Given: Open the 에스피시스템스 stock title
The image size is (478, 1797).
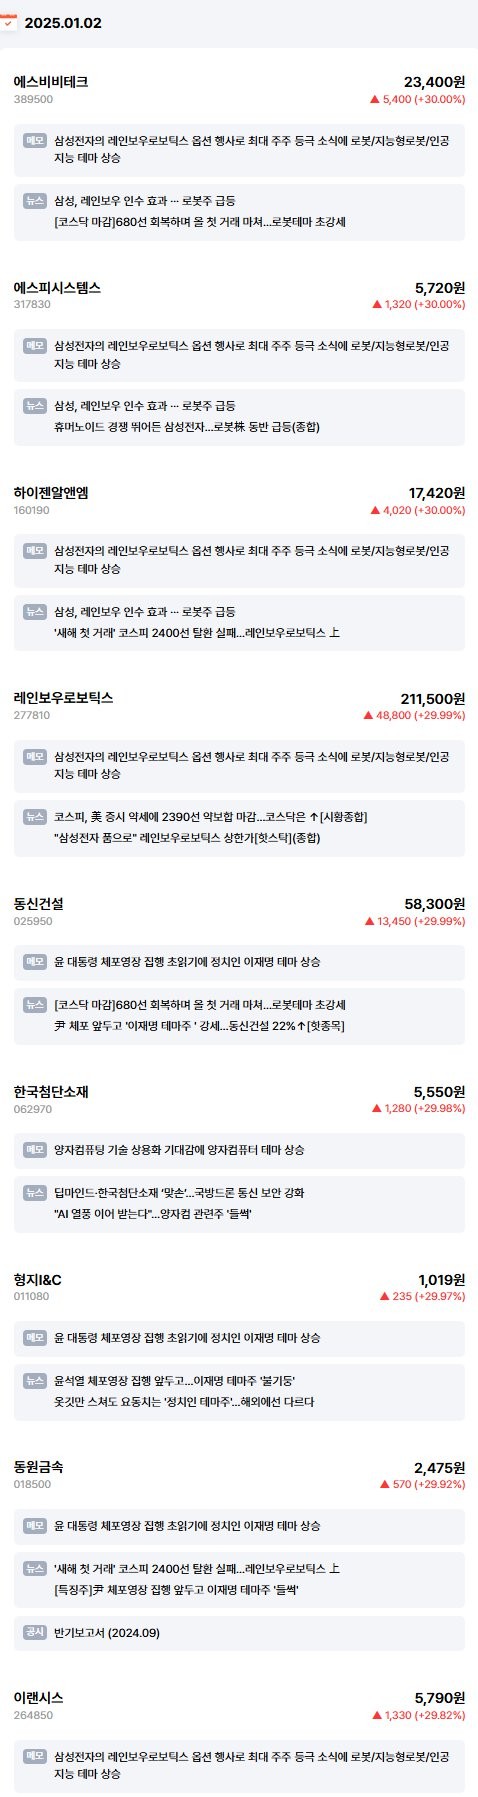Looking at the screenshot, I should pyautogui.click(x=57, y=288).
